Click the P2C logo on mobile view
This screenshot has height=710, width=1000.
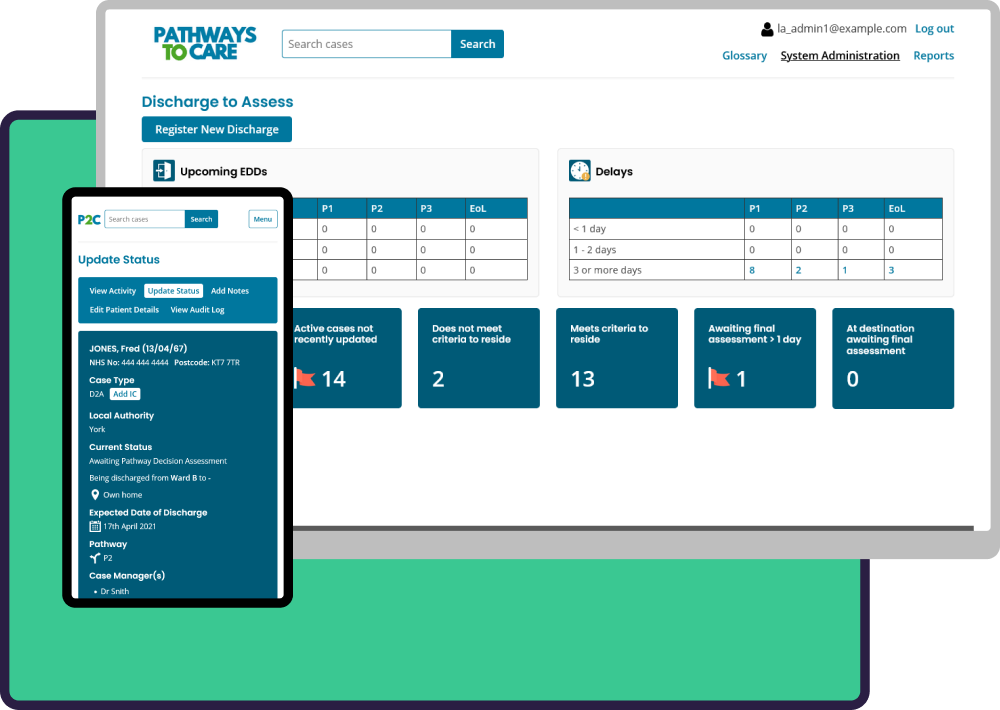point(89,219)
